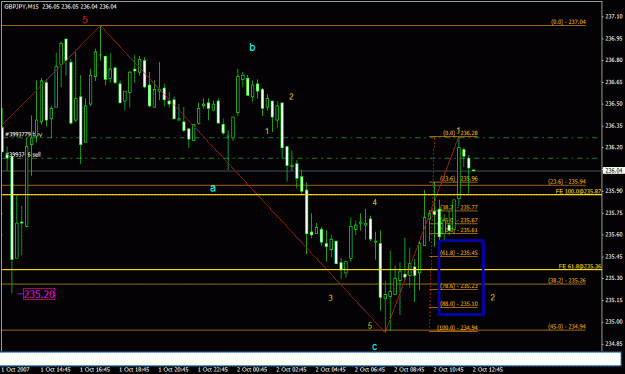Select the (23.6) - 235.94 Fibonacci label
This screenshot has width=625, height=374.
pos(567,182)
